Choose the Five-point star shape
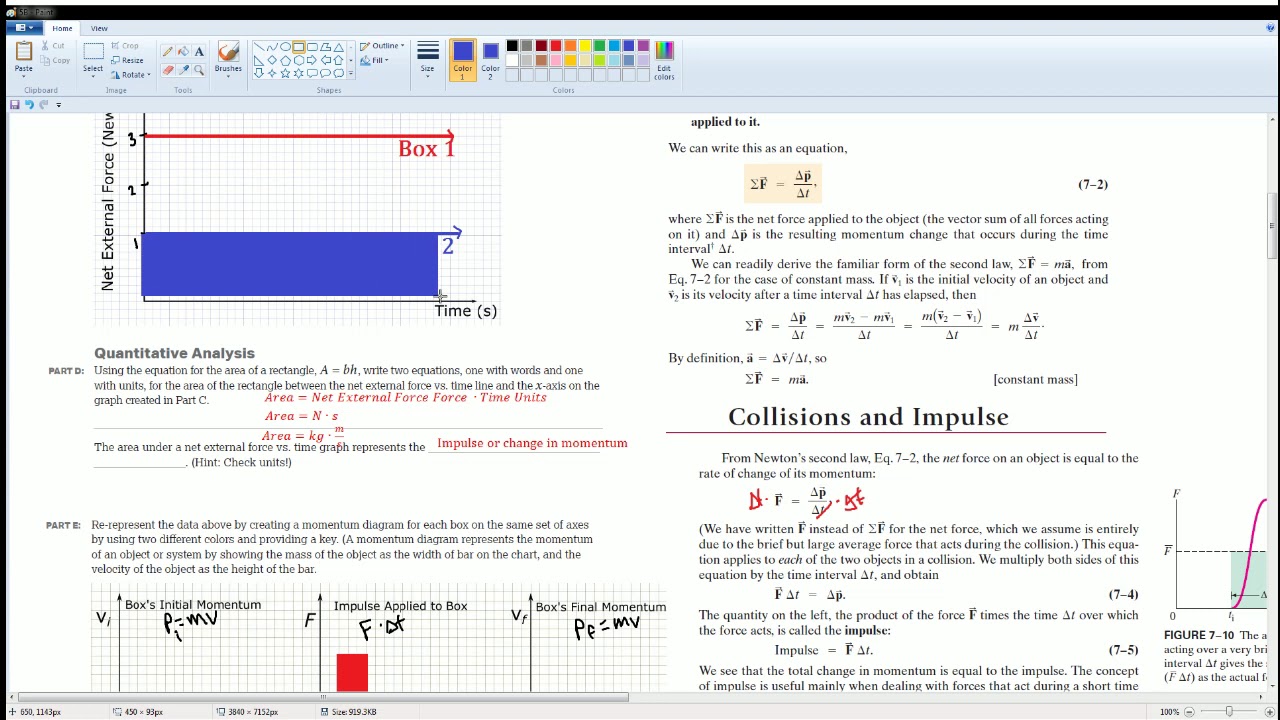 (285, 73)
